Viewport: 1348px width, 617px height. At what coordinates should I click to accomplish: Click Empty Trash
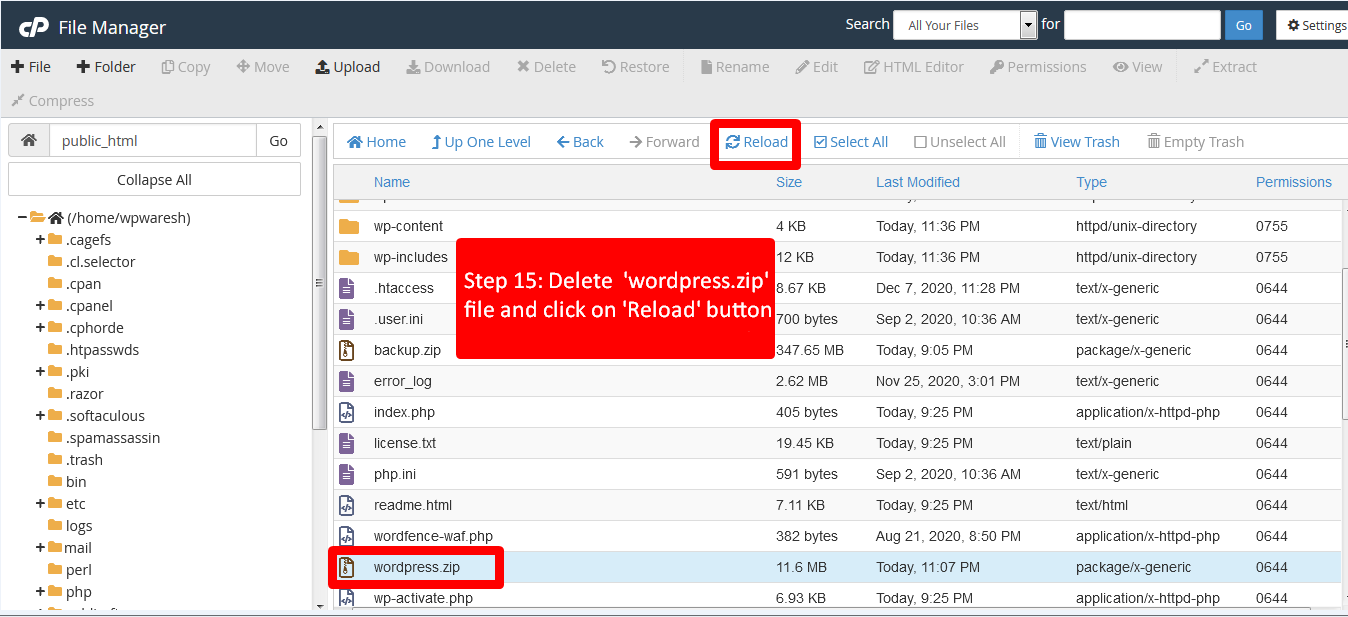(x=1195, y=142)
